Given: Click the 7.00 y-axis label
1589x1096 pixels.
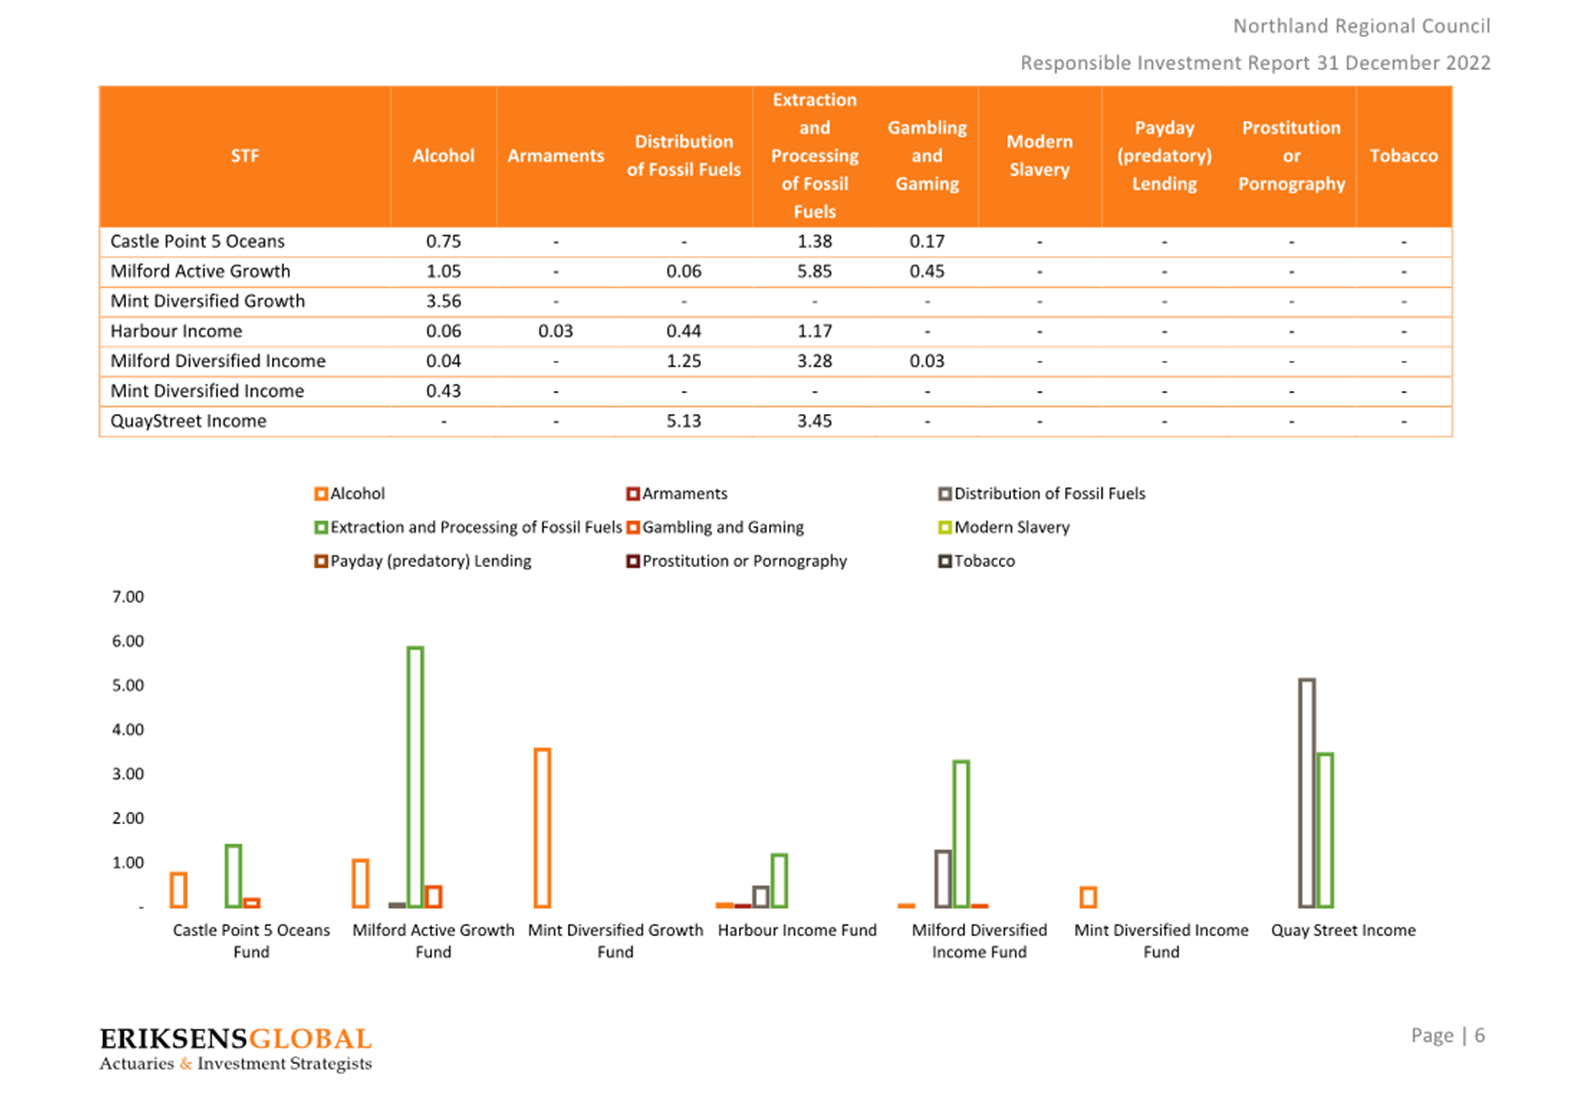Looking at the screenshot, I should click(128, 597).
